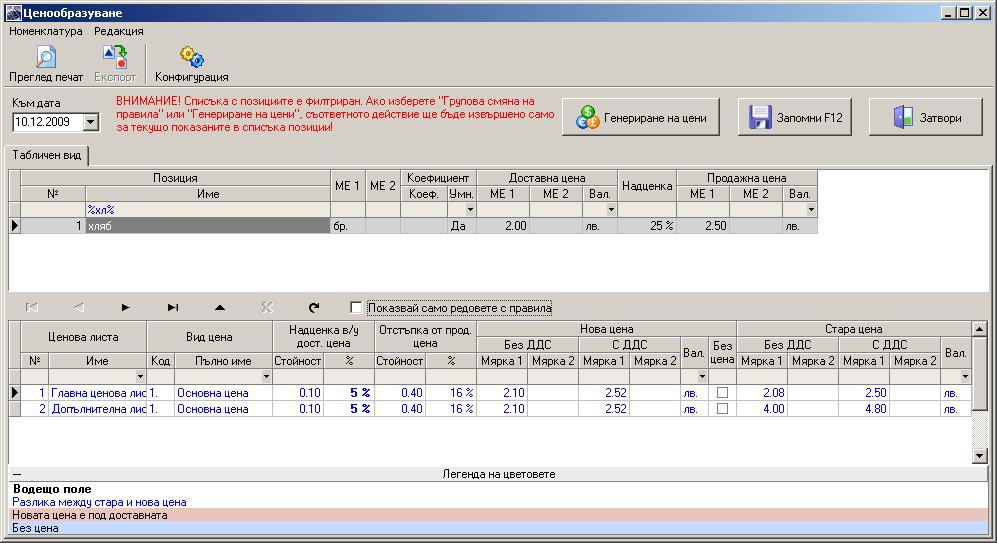Click the %хл% name filter field
Viewport: 997px width, 543px height.
tap(207, 210)
